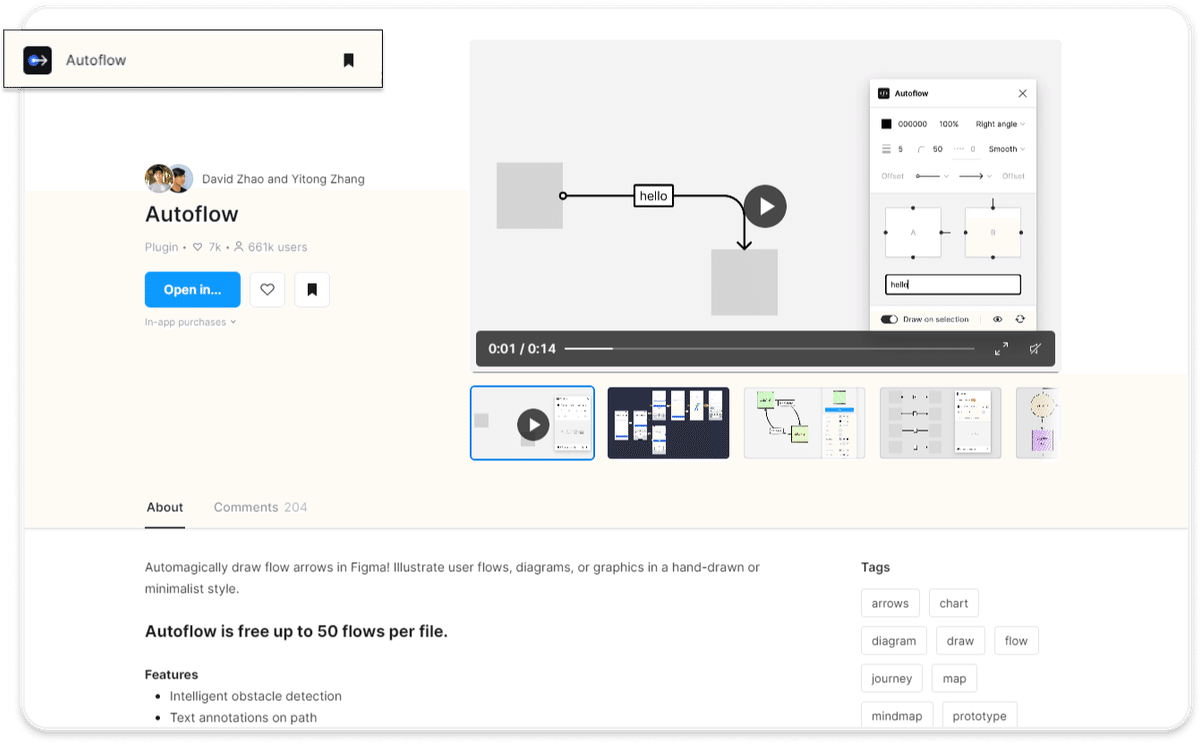Click the 661k users person icon

pyautogui.click(x=238, y=247)
